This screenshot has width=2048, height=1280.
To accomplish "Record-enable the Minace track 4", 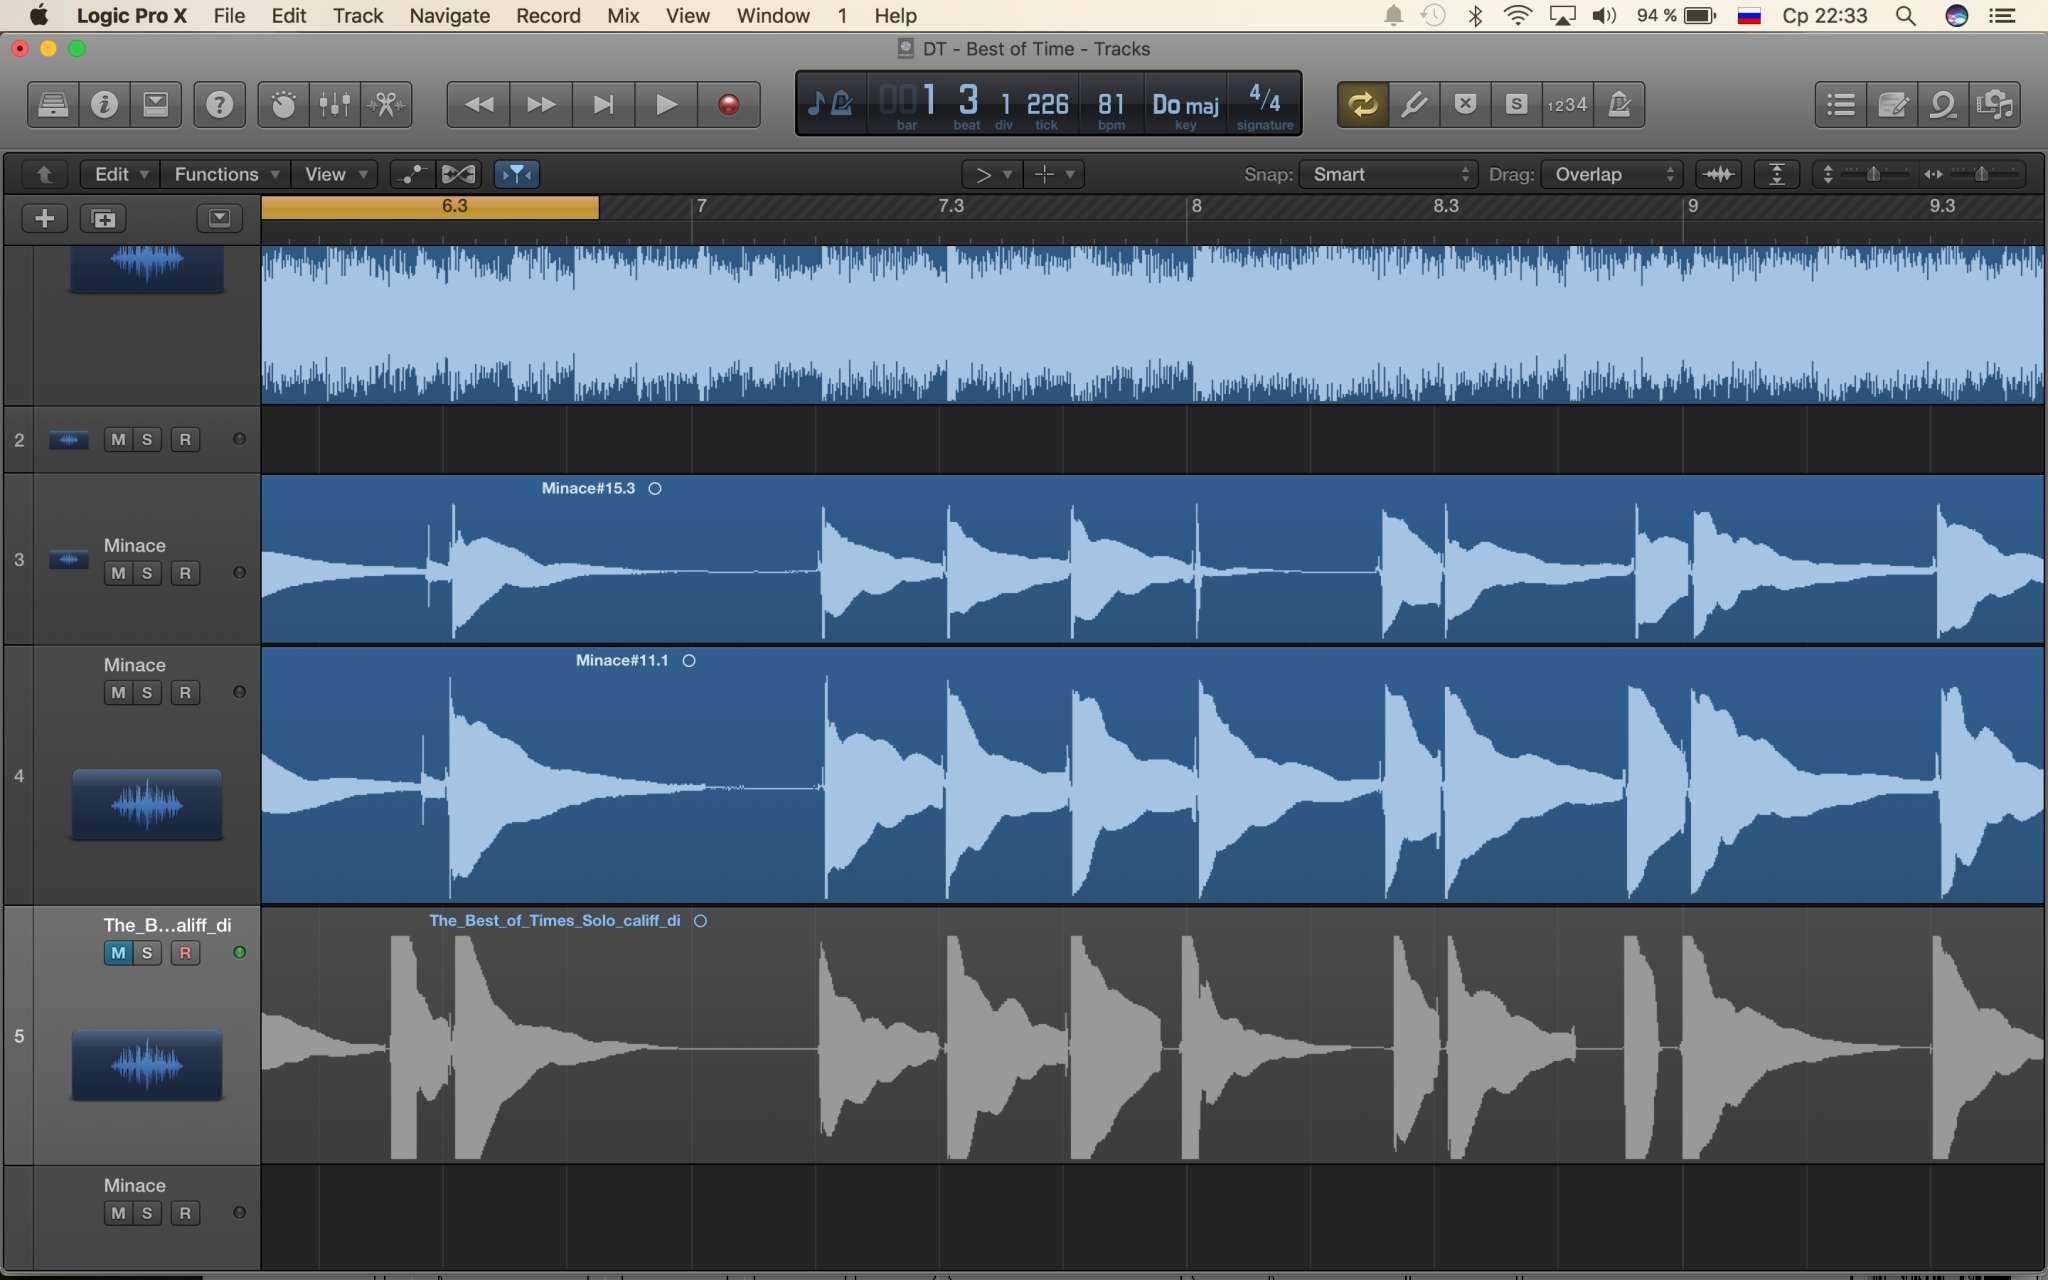I will click(x=185, y=693).
